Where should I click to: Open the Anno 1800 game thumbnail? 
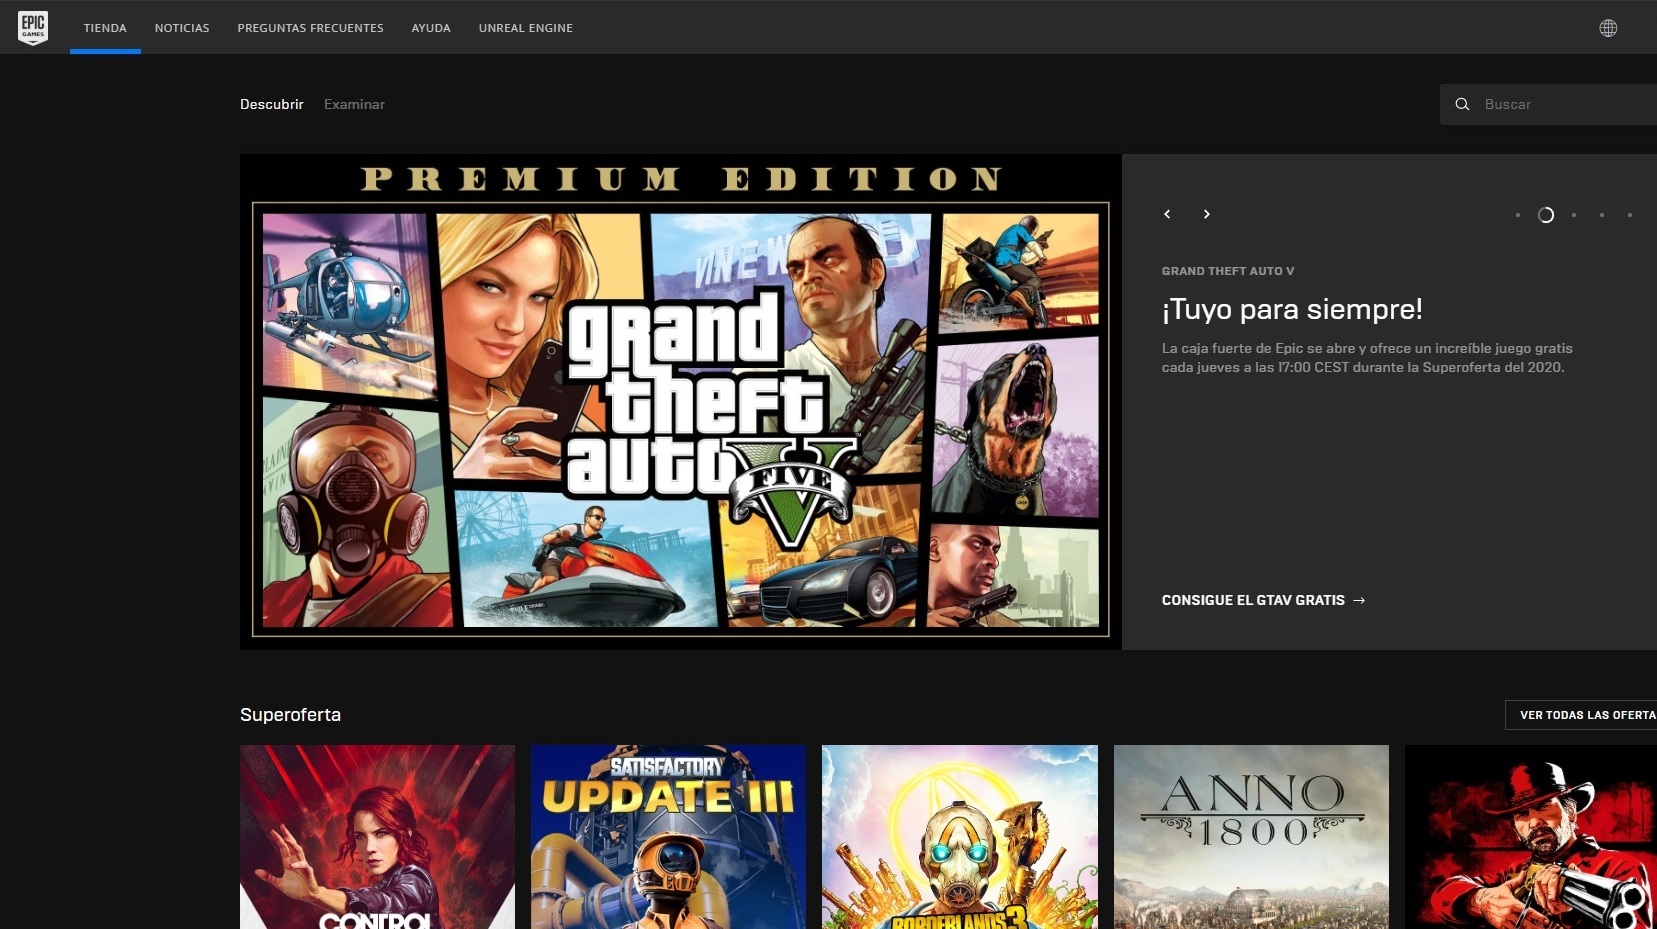[x=1251, y=837]
